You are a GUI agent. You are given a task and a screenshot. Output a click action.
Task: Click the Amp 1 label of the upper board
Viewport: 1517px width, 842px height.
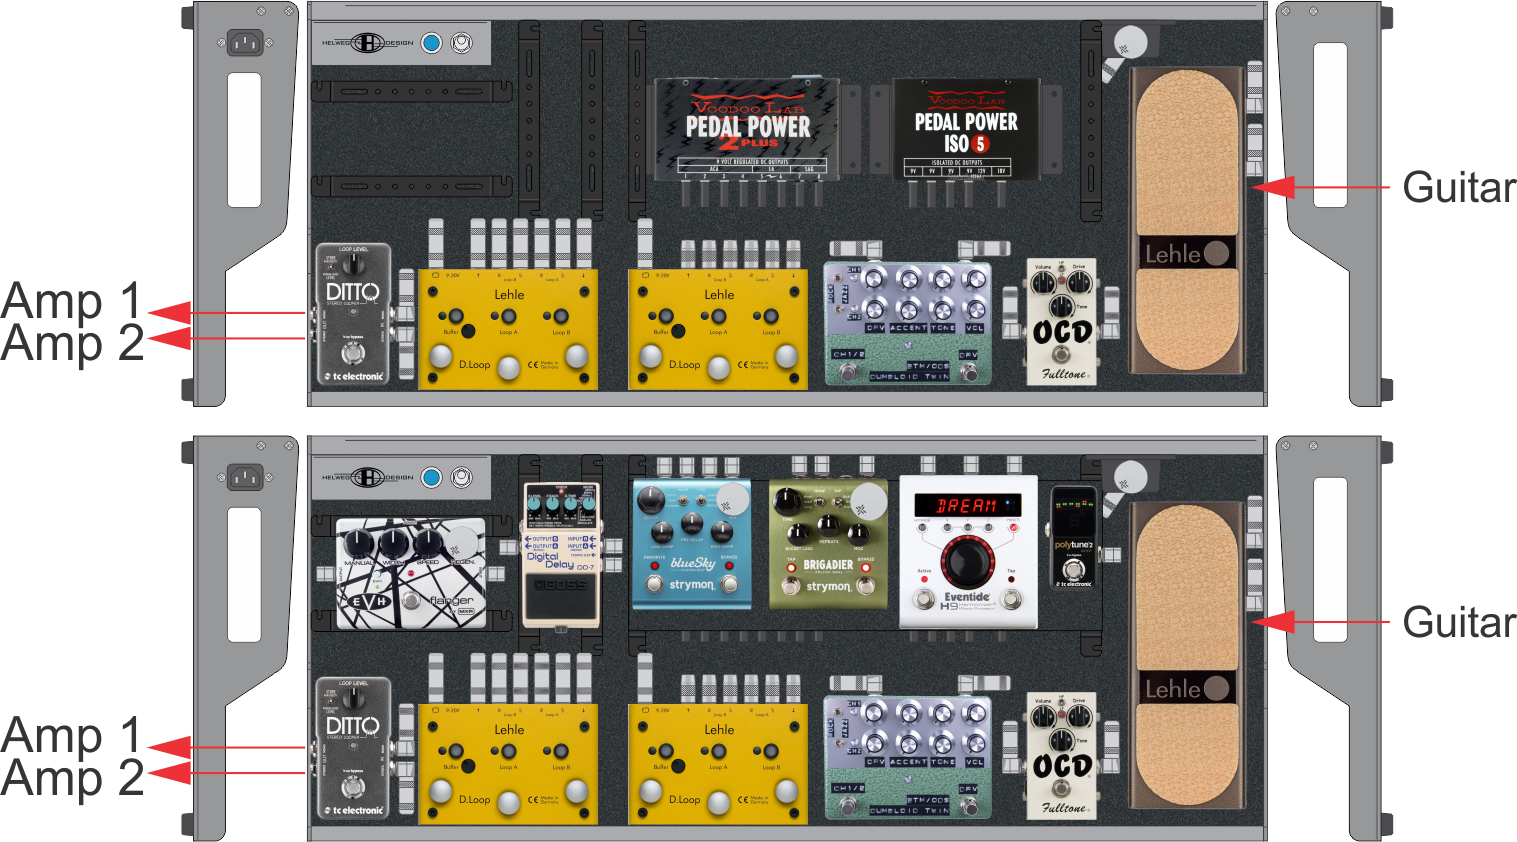pos(71,301)
